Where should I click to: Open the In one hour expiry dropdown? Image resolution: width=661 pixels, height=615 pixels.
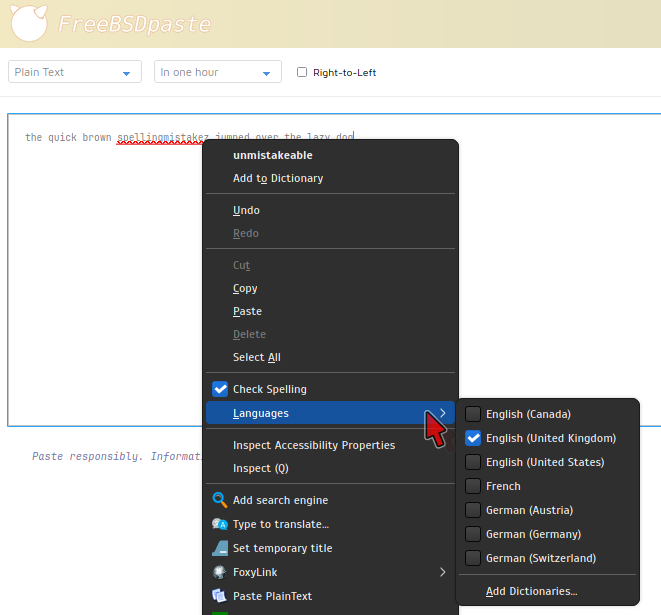point(218,72)
